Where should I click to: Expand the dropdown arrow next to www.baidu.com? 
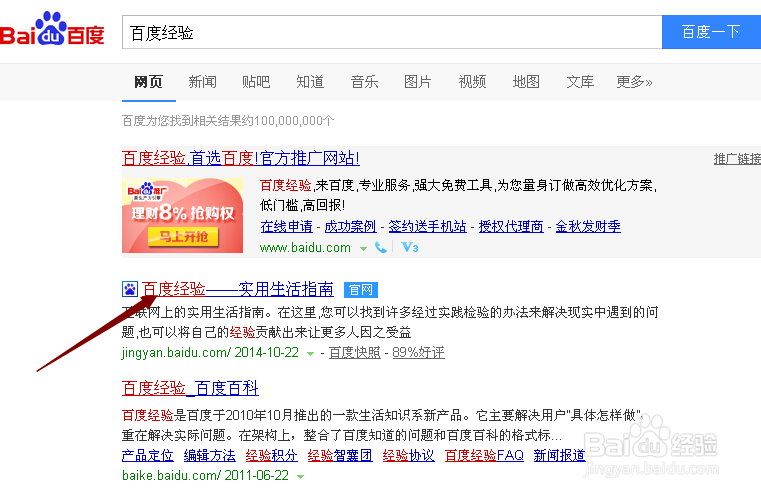pos(363,248)
